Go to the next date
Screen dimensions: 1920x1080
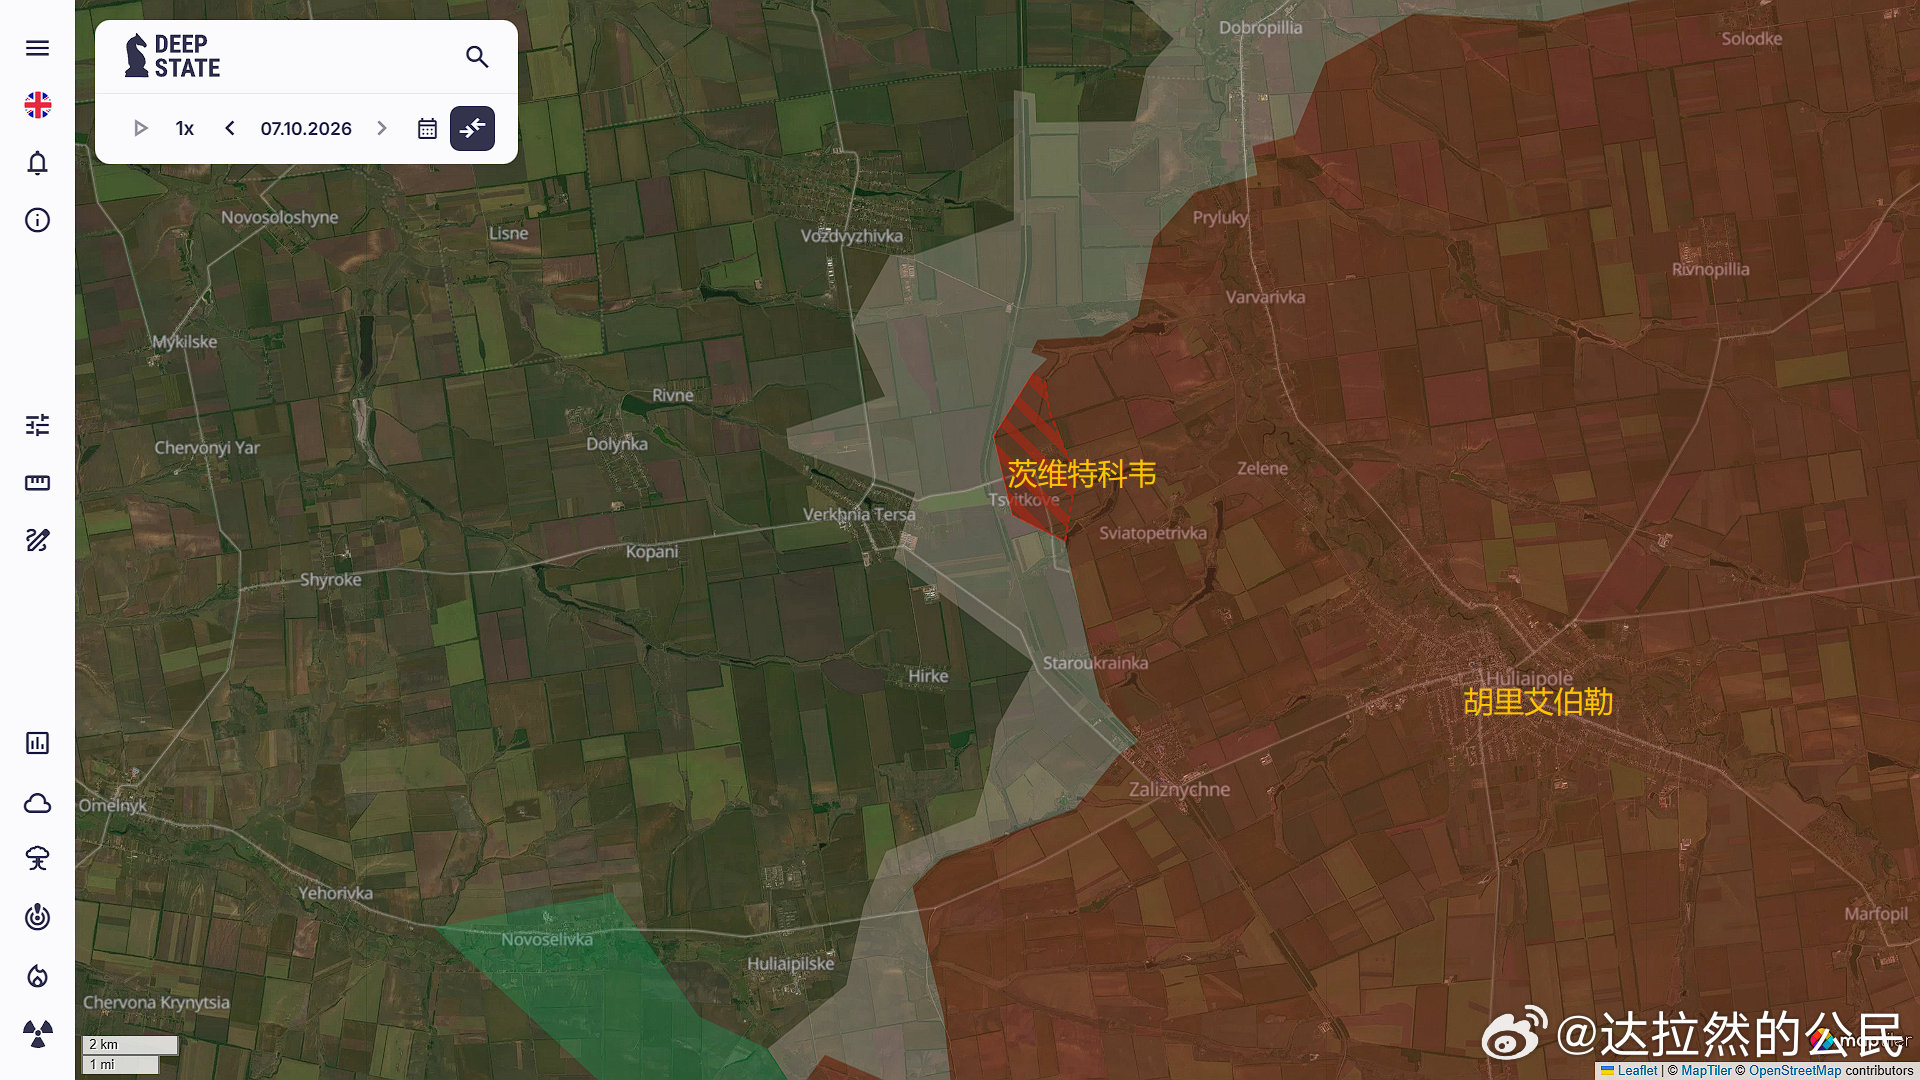[382, 128]
